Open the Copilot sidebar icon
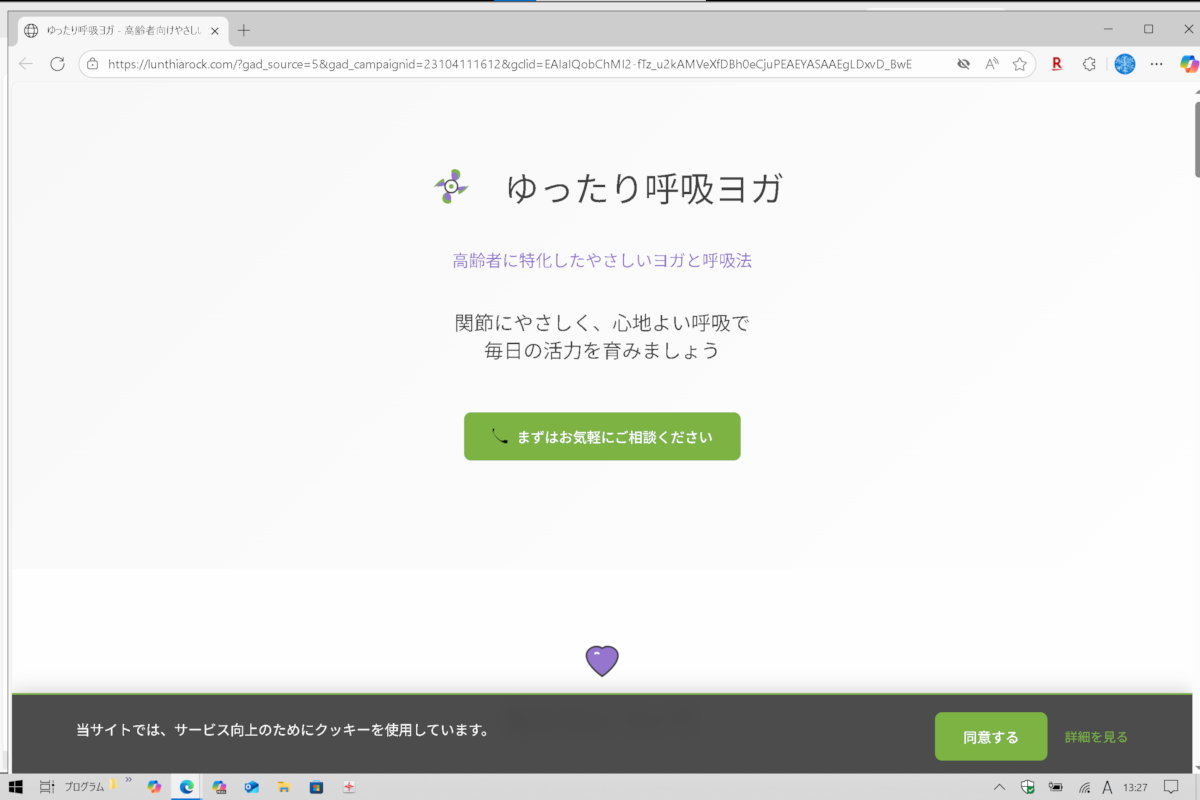 coord(1188,64)
